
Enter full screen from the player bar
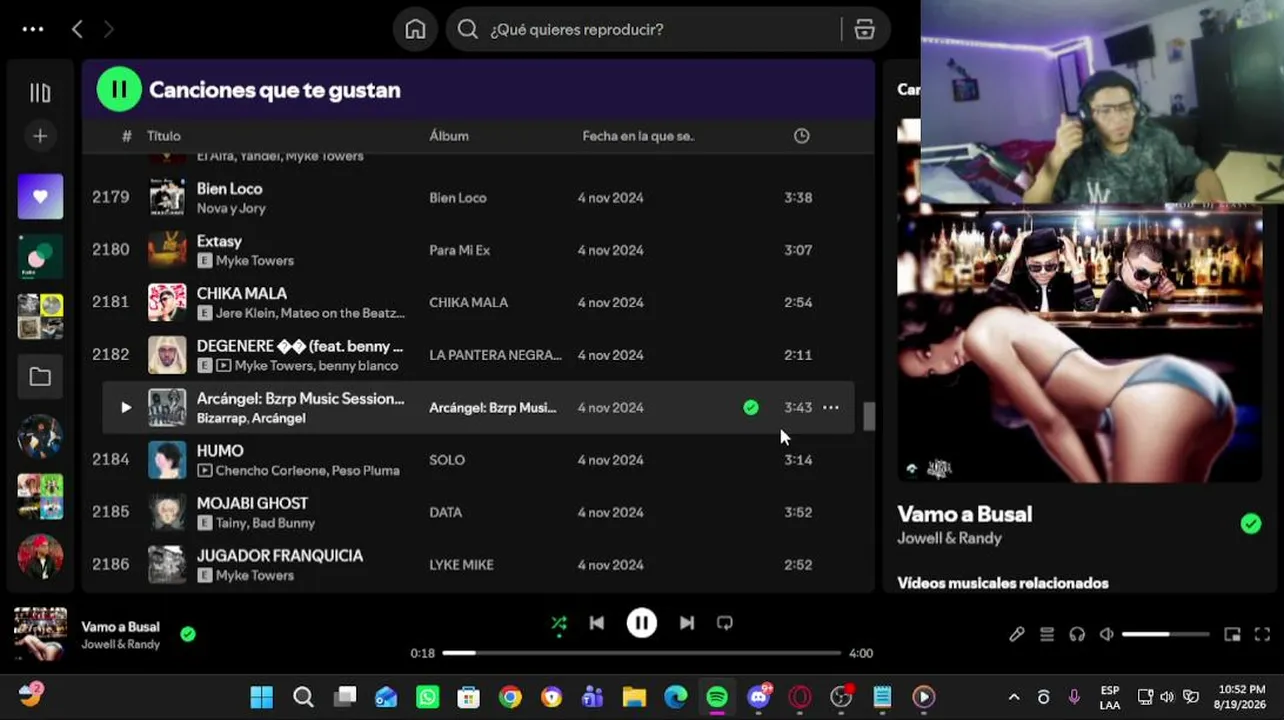pyautogui.click(x=1262, y=634)
